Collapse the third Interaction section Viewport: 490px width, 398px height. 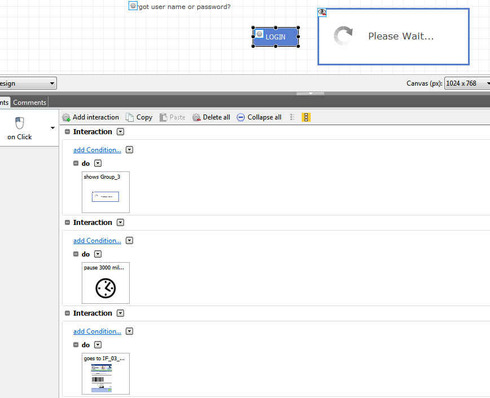pyautogui.click(x=67, y=313)
